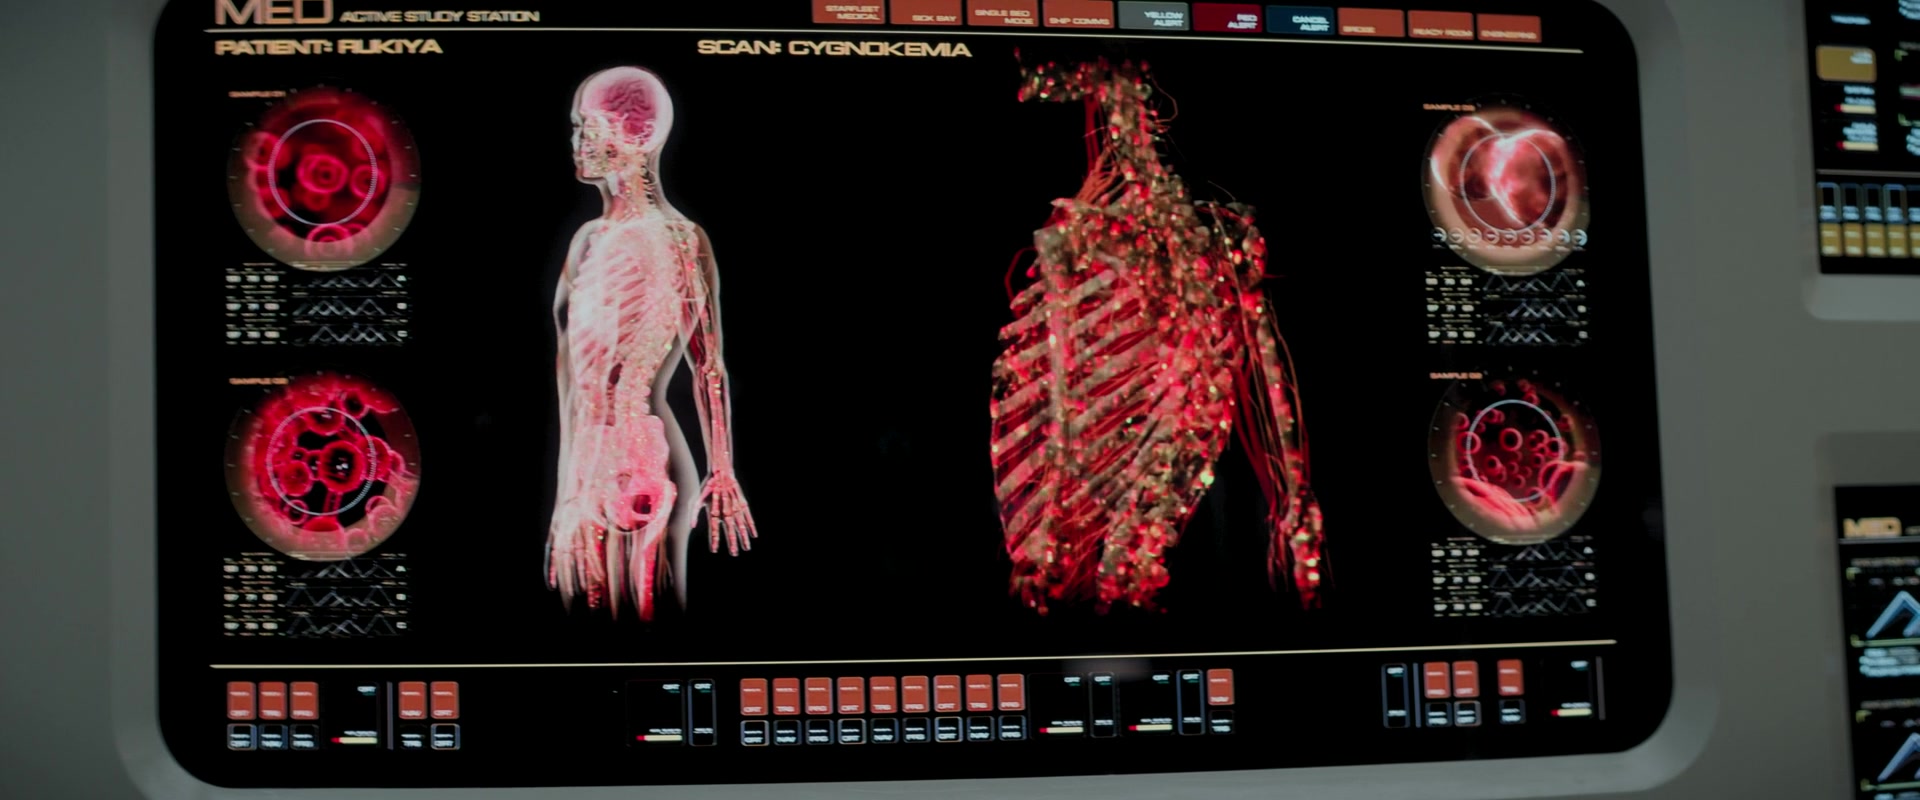Image resolution: width=1920 pixels, height=800 pixels.
Task: Click the first orange button in bottom-left row
Action: click(241, 700)
